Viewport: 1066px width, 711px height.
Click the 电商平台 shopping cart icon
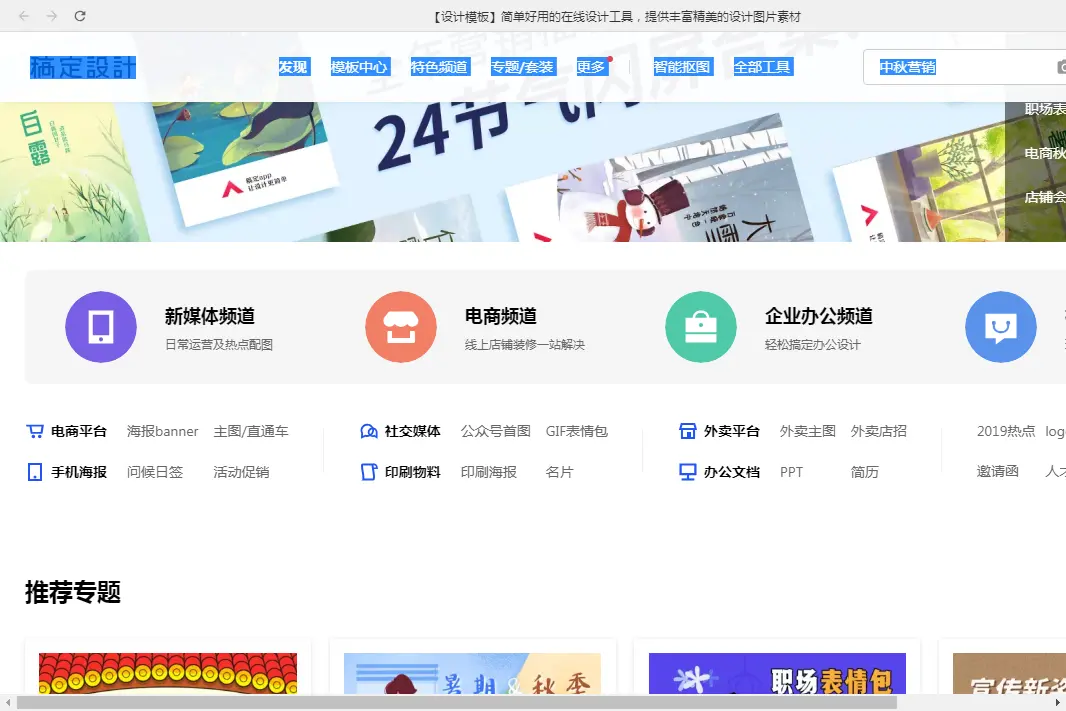[35, 431]
